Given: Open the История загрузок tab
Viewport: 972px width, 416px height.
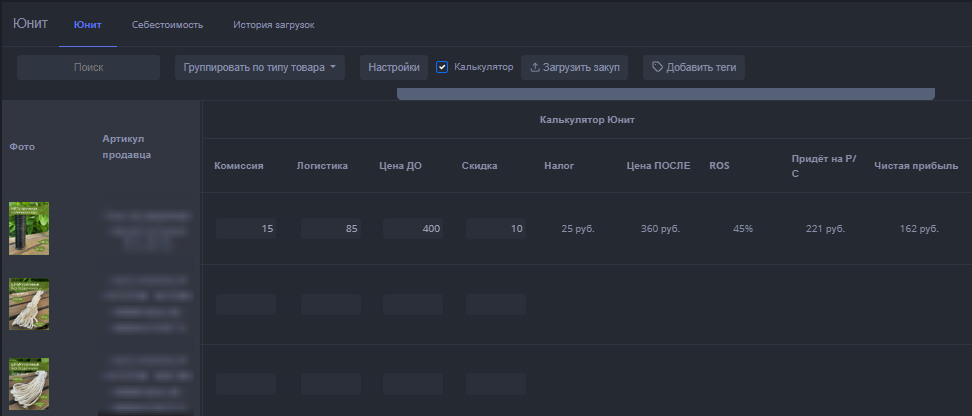Looking at the screenshot, I should pos(272,24).
